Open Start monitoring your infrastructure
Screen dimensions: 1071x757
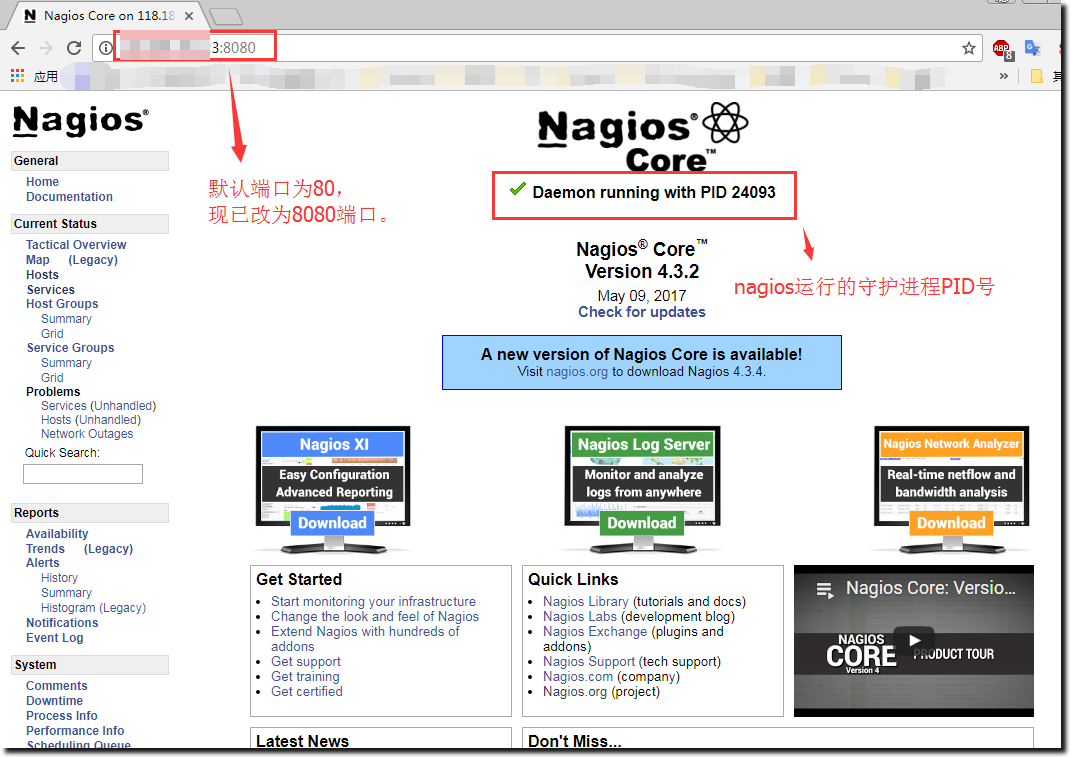pos(374,601)
